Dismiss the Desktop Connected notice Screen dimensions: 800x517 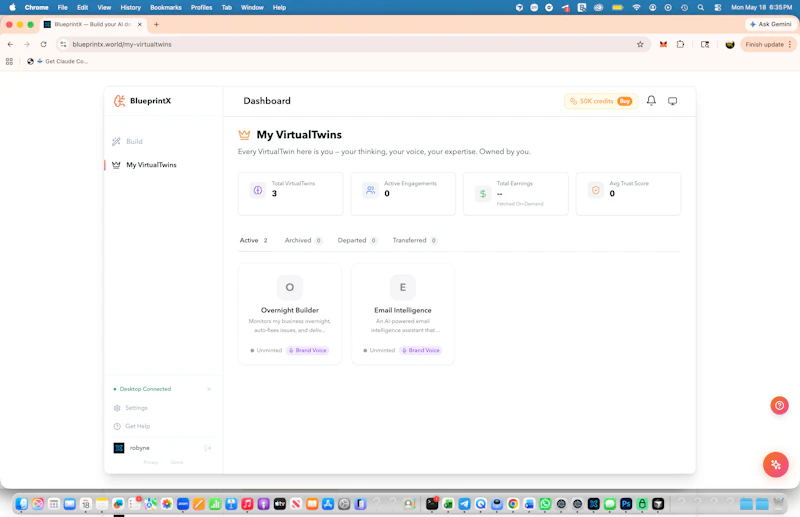209,389
